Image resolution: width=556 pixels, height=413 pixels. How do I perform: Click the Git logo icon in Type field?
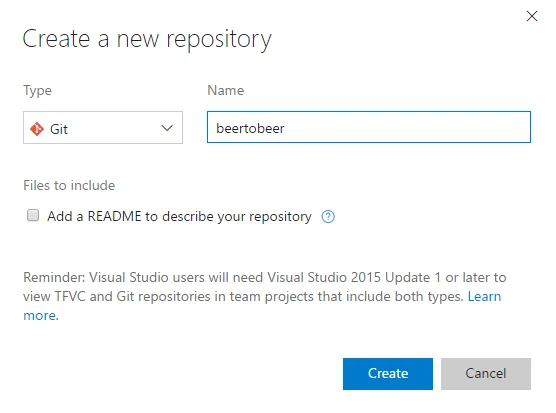click(37, 129)
